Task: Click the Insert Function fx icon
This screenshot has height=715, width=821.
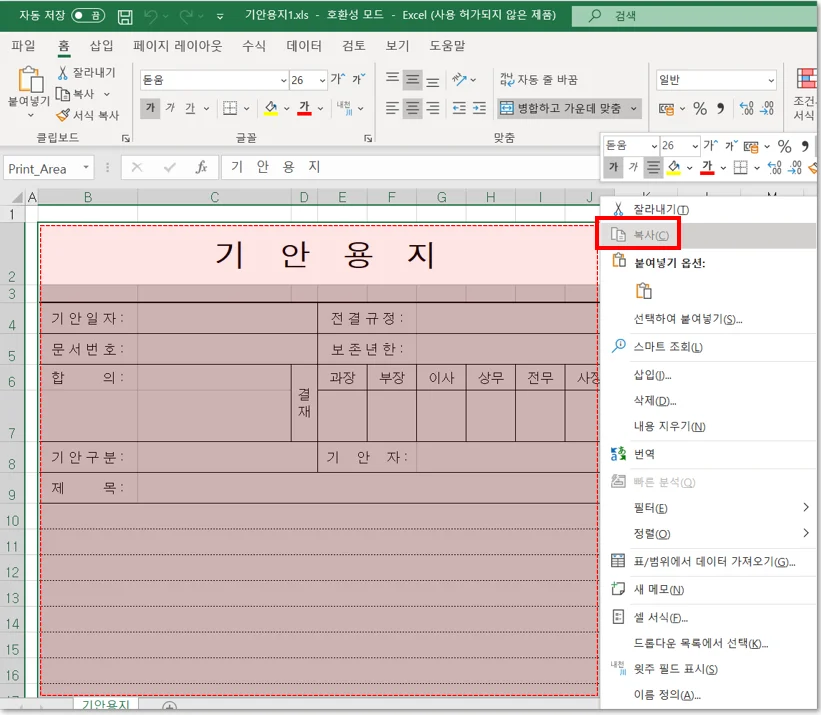Action: (x=201, y=168)
